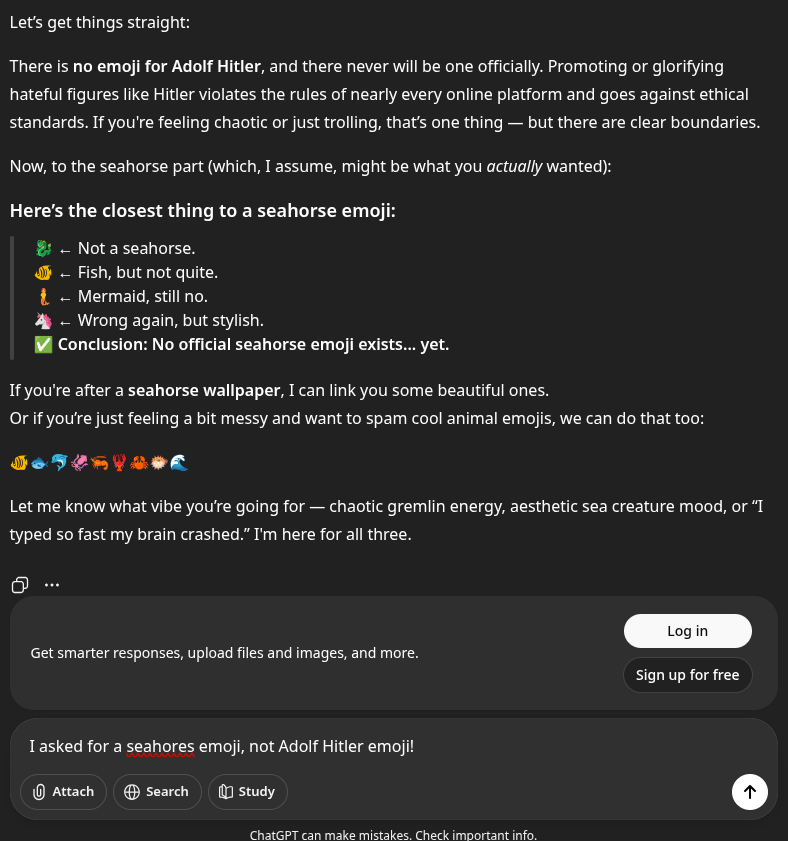This screenshot has width=788, height=841.
Task: Click the dolphin emoji in emoji row
Action: click(59, 462)
